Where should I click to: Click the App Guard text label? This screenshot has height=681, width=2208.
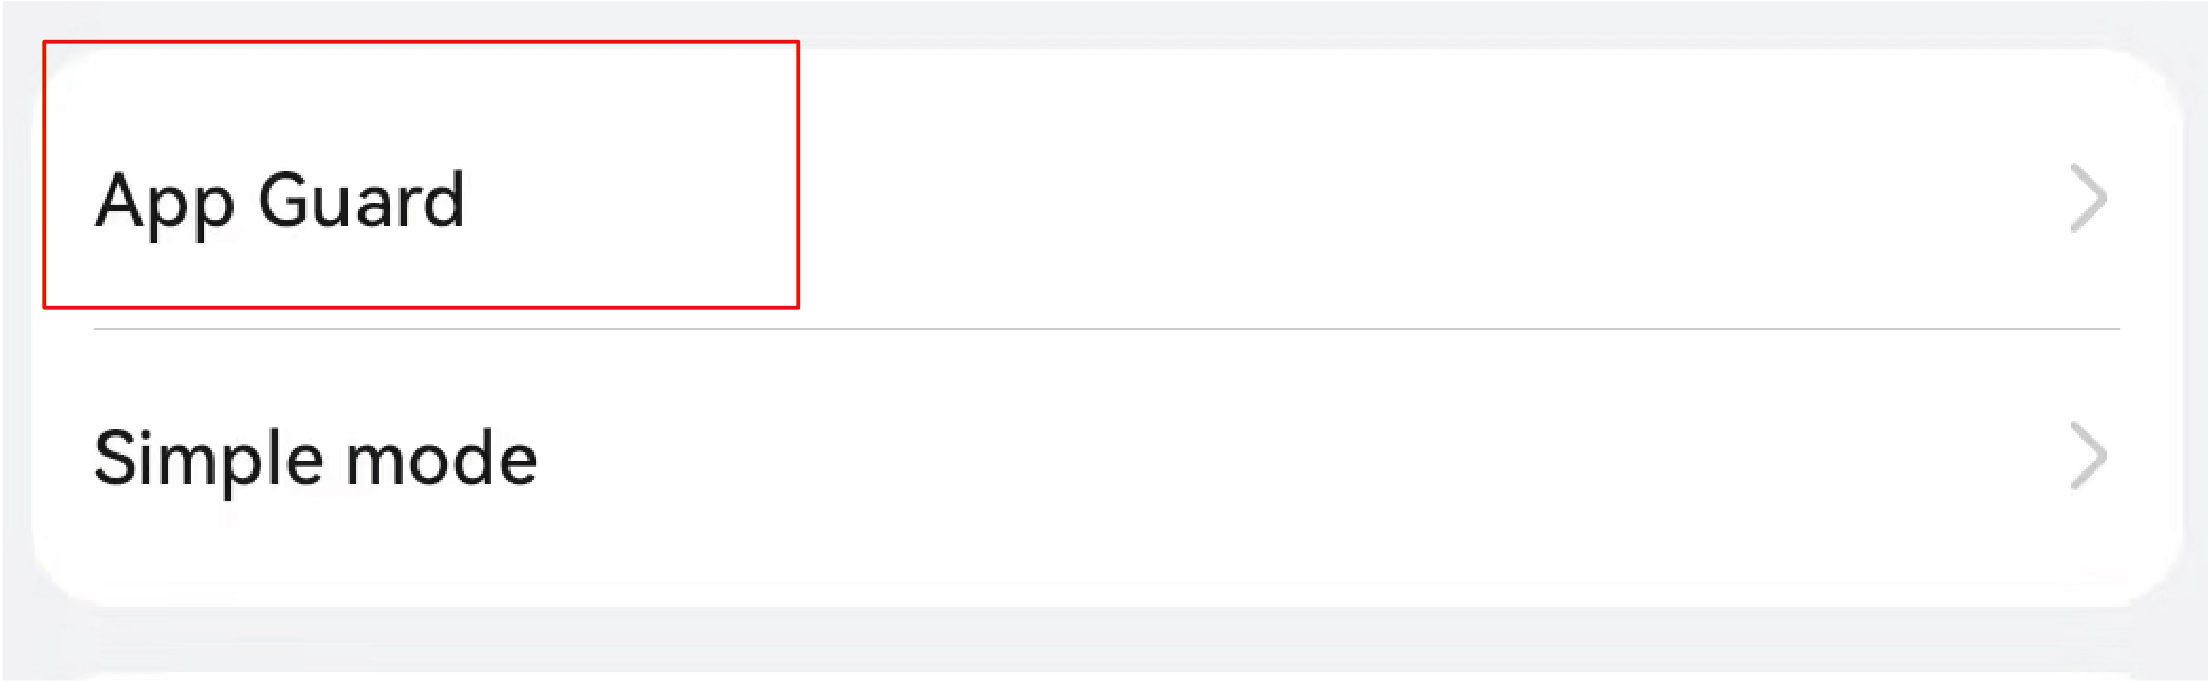pyautogui.click(x=280, y=200)
